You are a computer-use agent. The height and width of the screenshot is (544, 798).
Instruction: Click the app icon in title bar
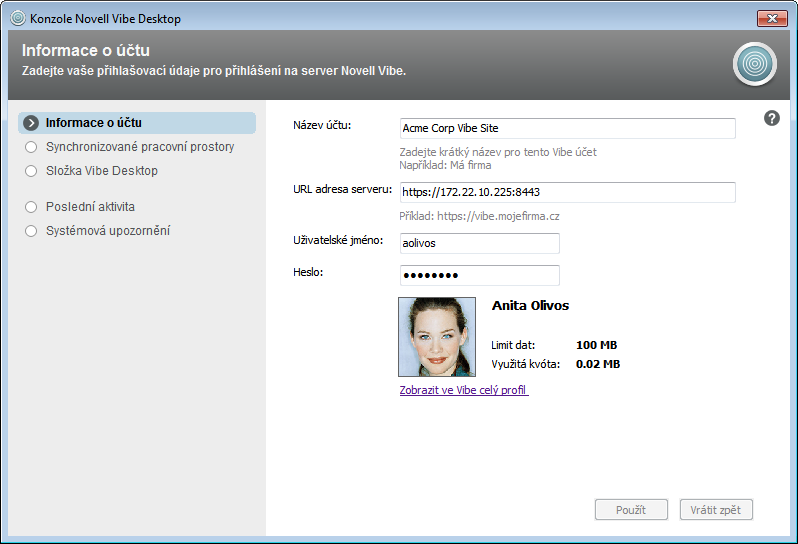point(17,18)
